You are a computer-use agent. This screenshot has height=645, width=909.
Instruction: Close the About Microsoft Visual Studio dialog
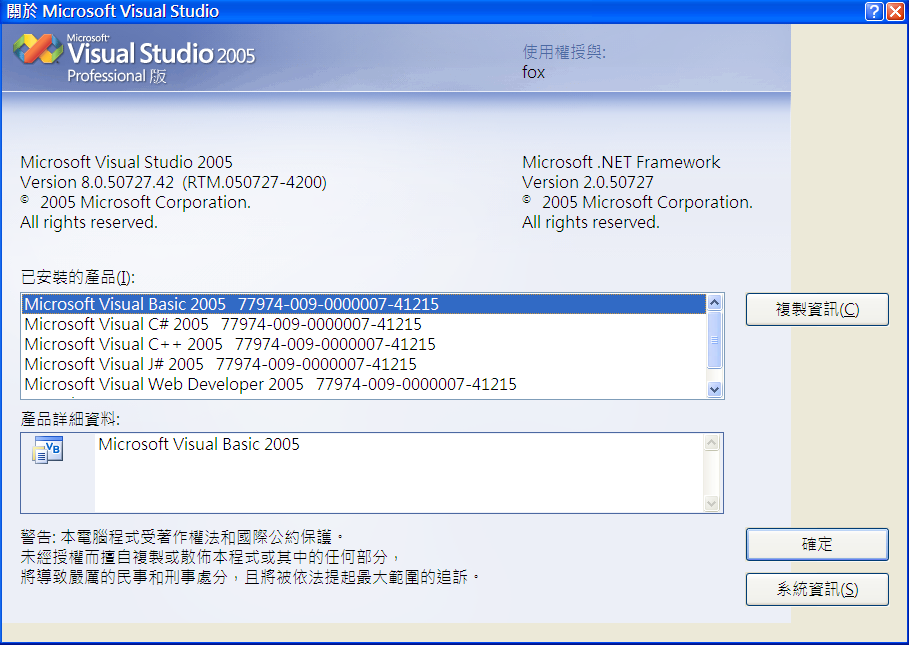(895, 11)
